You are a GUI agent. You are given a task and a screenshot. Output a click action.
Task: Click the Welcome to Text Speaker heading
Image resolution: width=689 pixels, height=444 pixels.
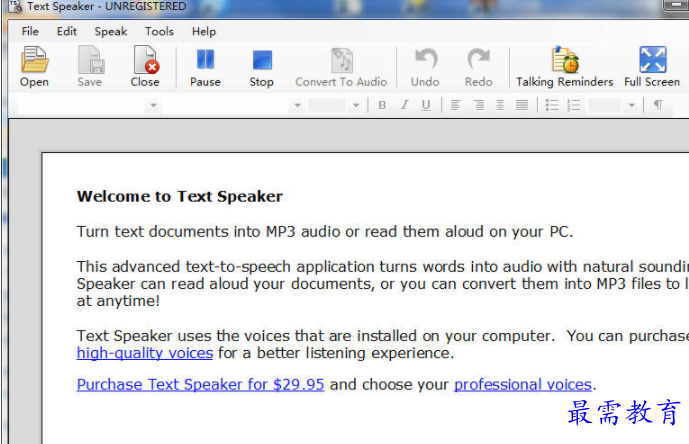180,197
